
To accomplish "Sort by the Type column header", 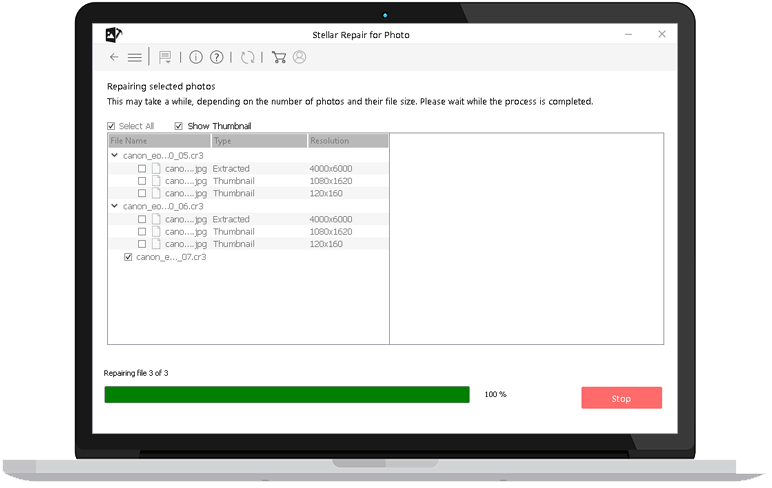I will click(x=259, y=141).
